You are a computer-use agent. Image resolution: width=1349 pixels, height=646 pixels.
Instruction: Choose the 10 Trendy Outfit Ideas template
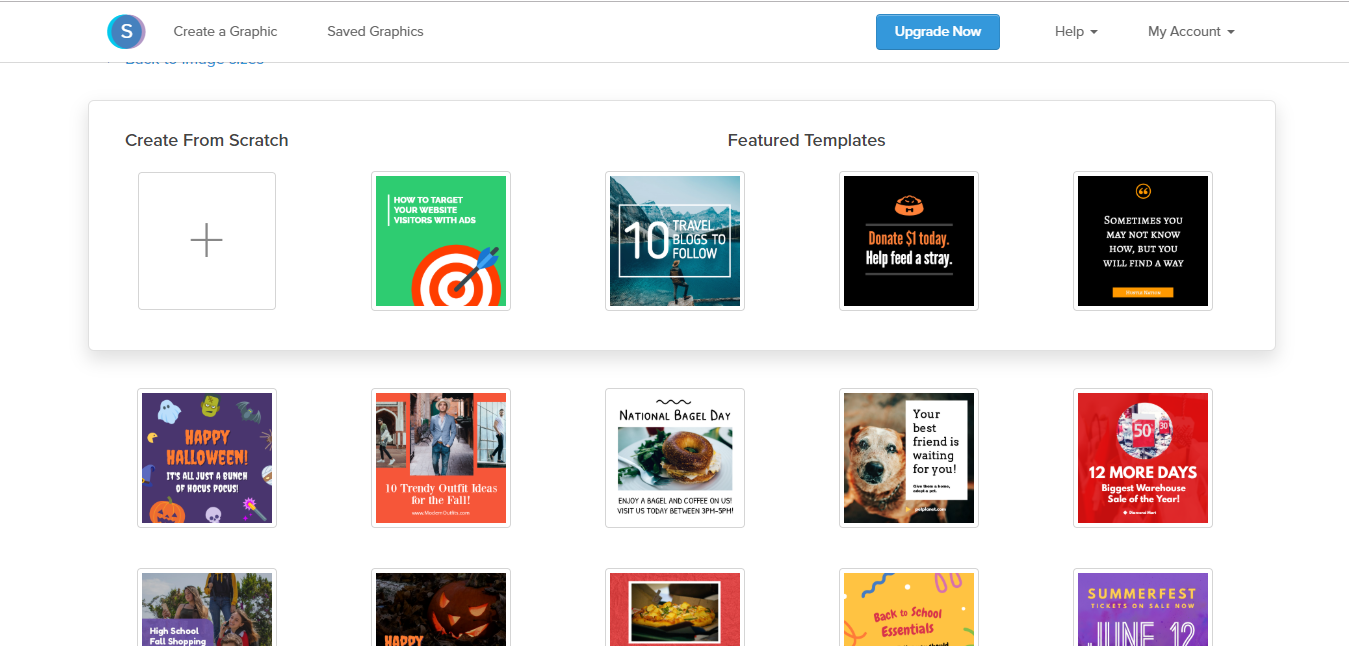(441, 458)
